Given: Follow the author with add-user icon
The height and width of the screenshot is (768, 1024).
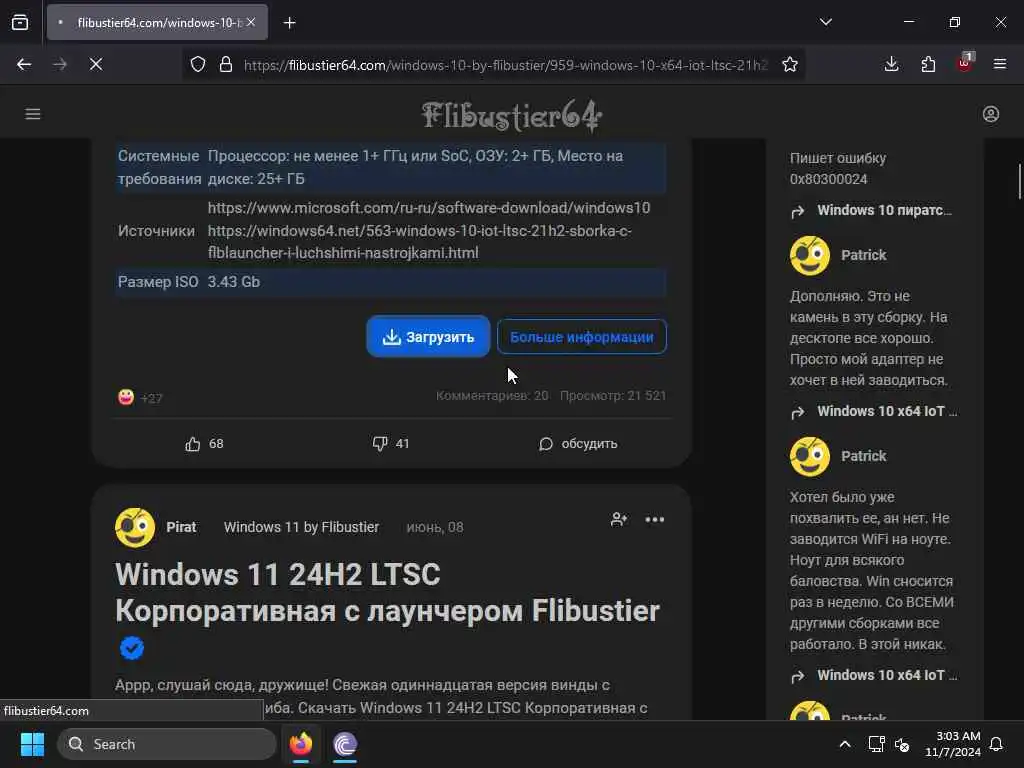Looking at the screenshot, I should (618, 520).
